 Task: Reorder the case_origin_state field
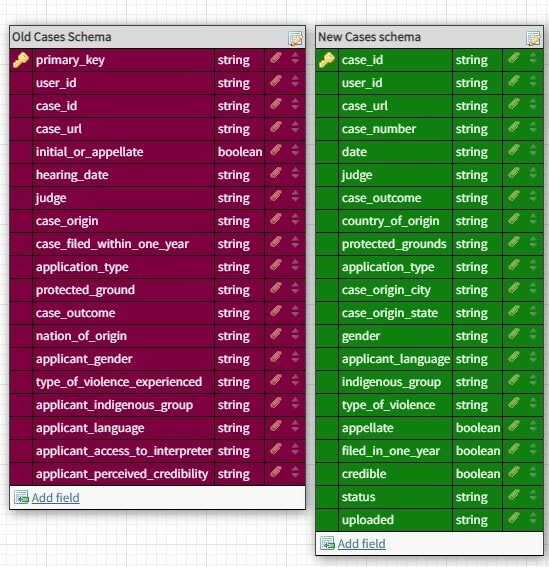tap(533, 311)
